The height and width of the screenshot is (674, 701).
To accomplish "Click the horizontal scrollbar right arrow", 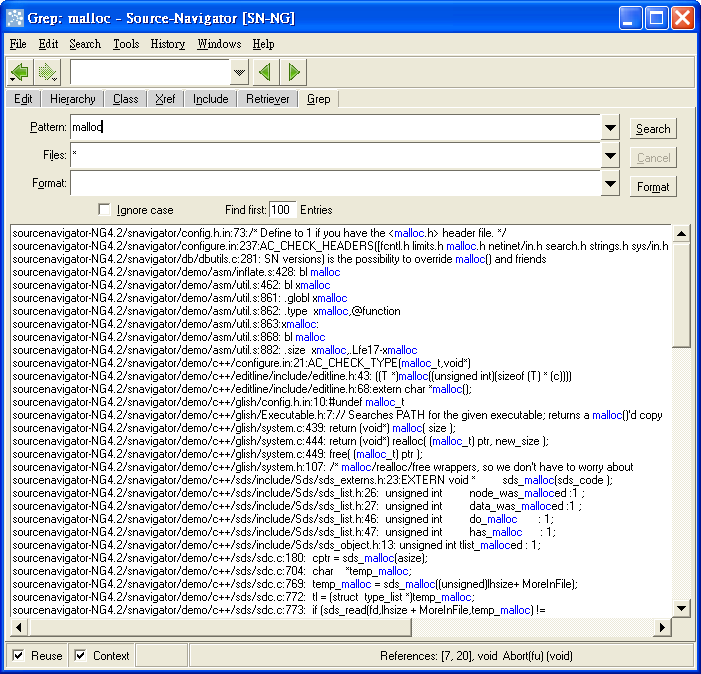I will point(661,627).
